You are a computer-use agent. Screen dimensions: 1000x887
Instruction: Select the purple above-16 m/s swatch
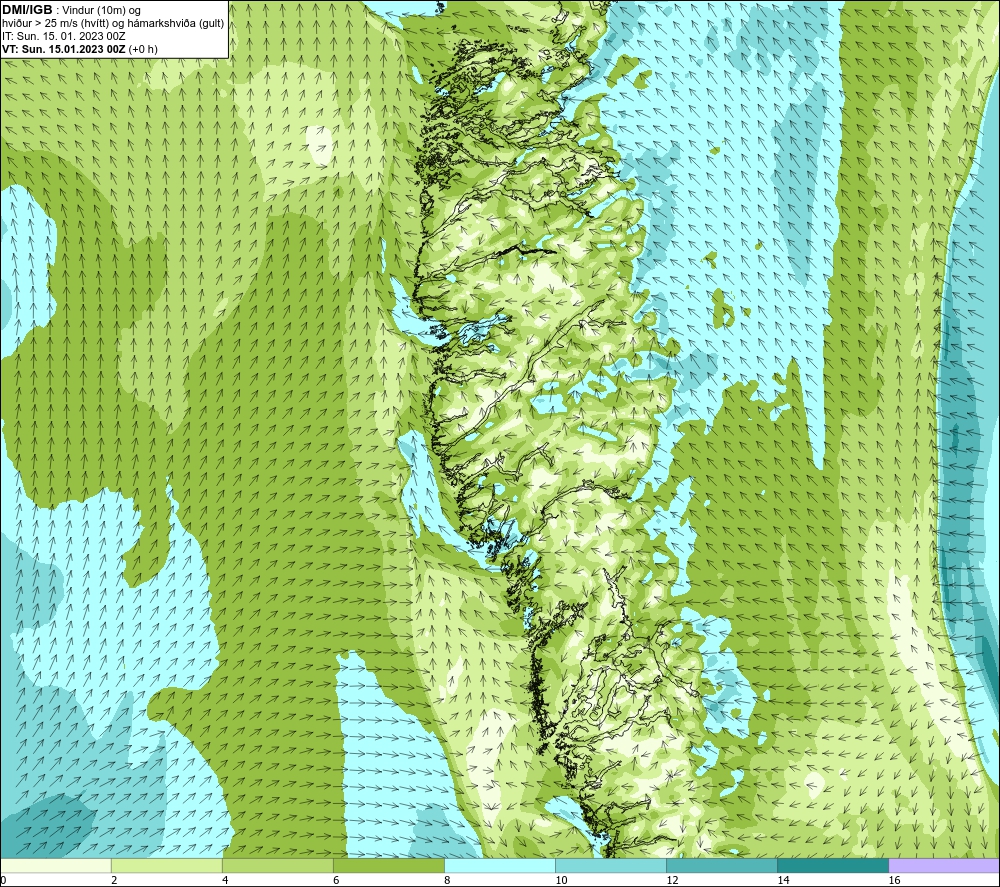(944, 865)
